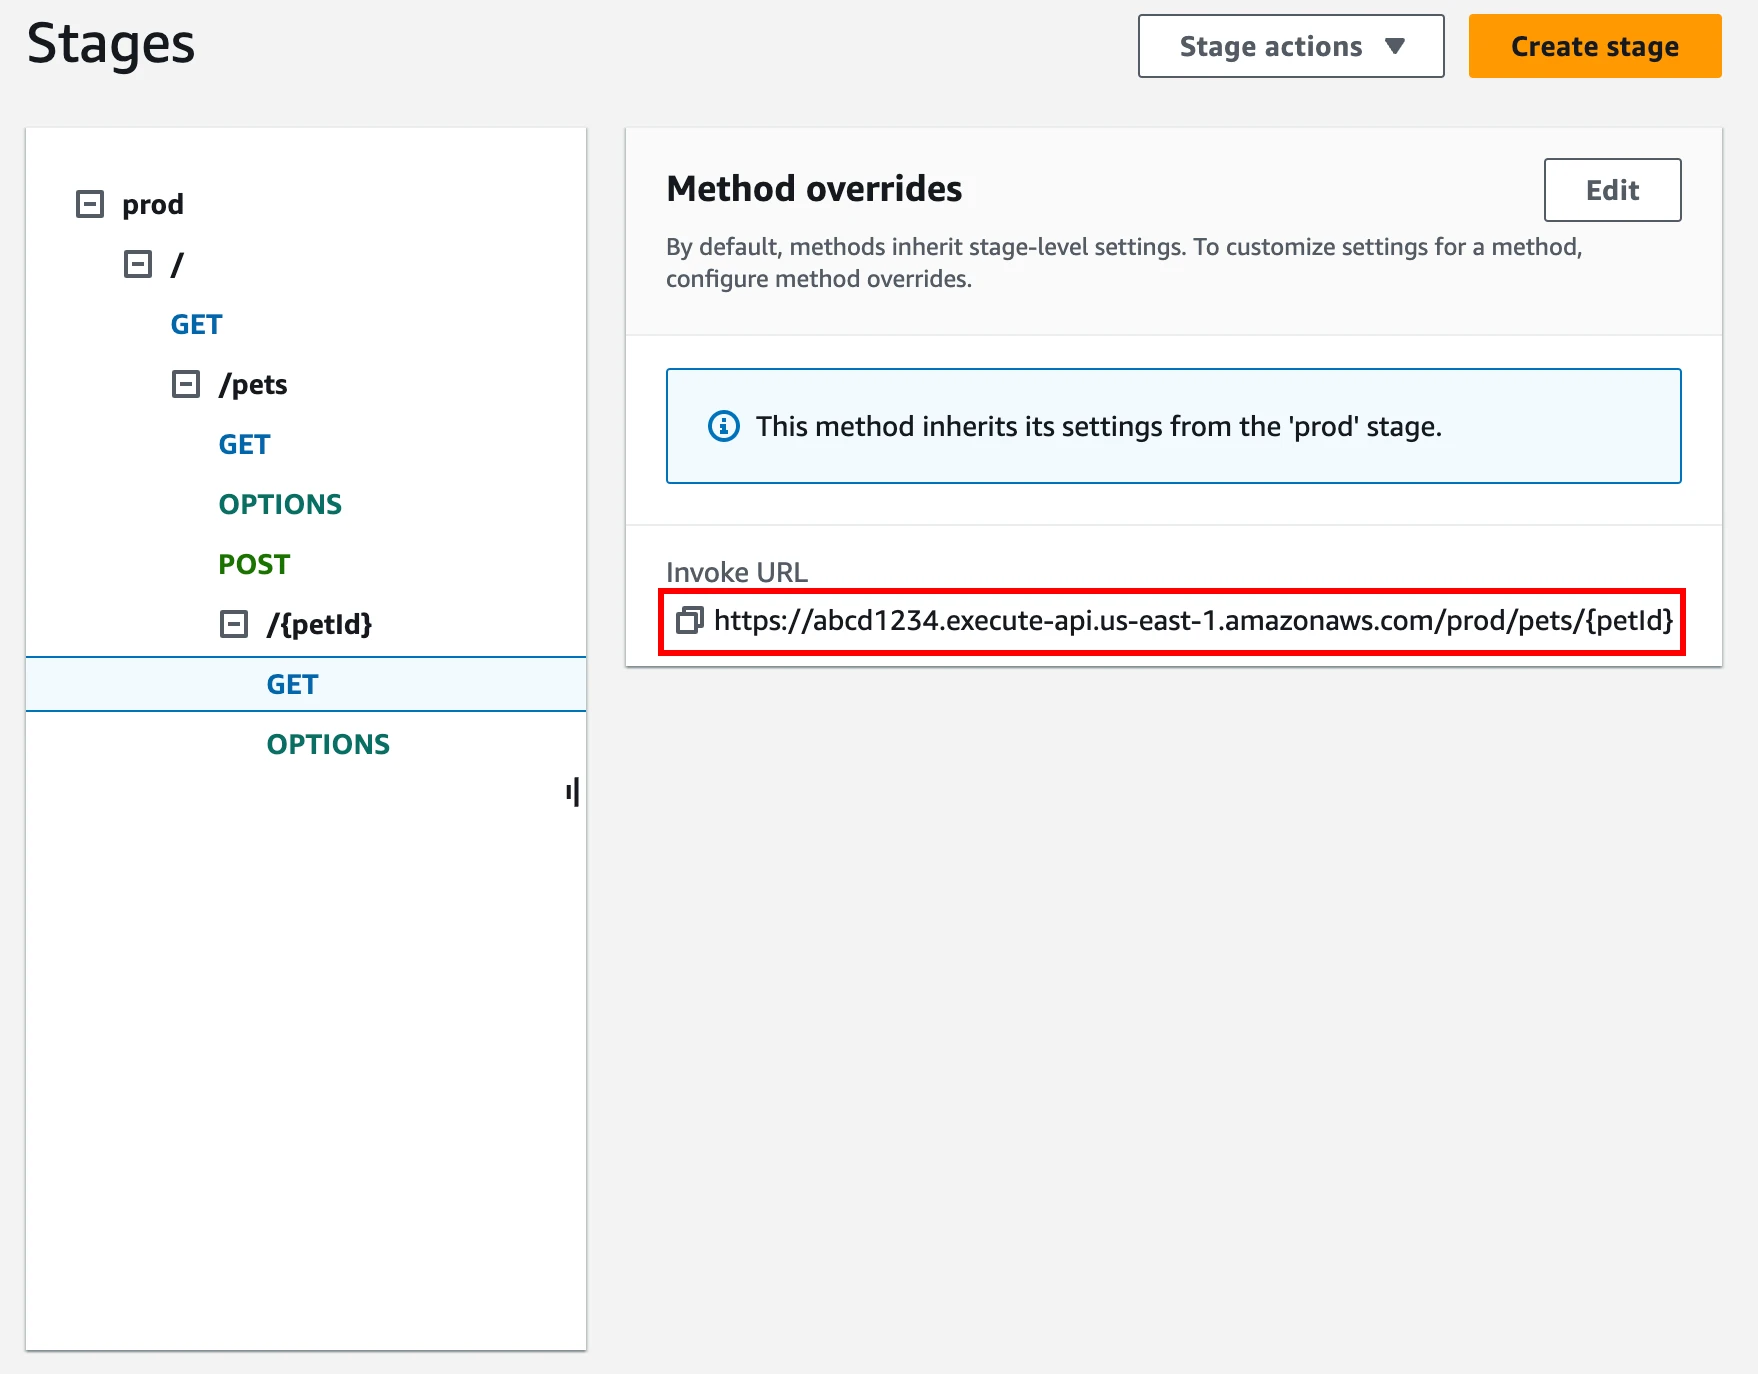Click the Method overrides heading
The height and width of the screenshot is (1374, 1758).
pos(814,188)
